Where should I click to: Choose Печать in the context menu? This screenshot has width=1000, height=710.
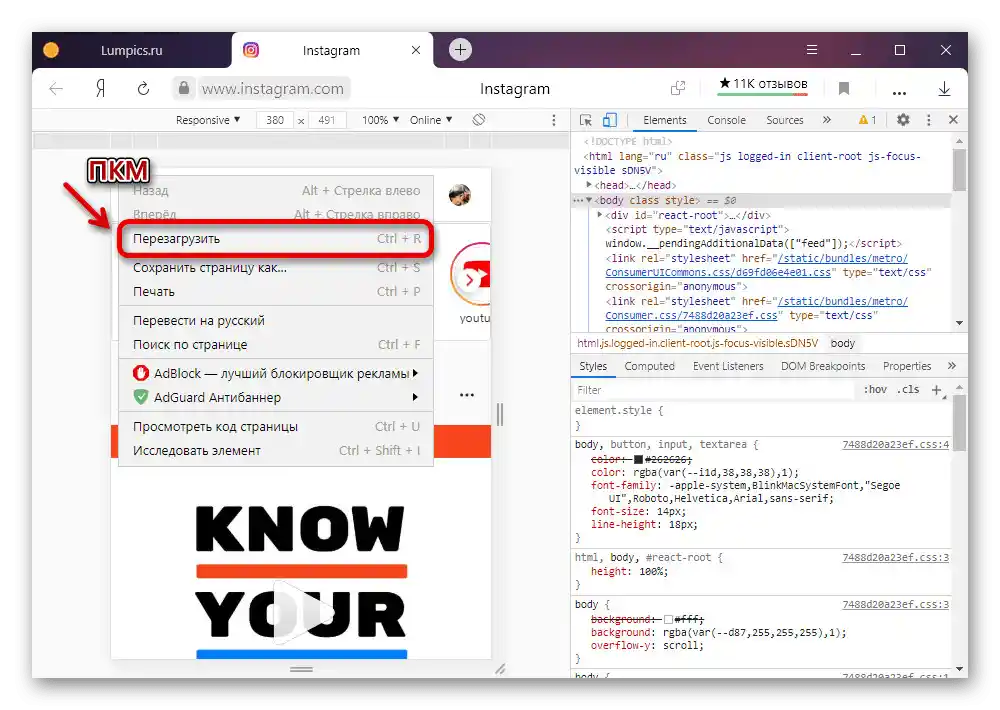point(276,292)
